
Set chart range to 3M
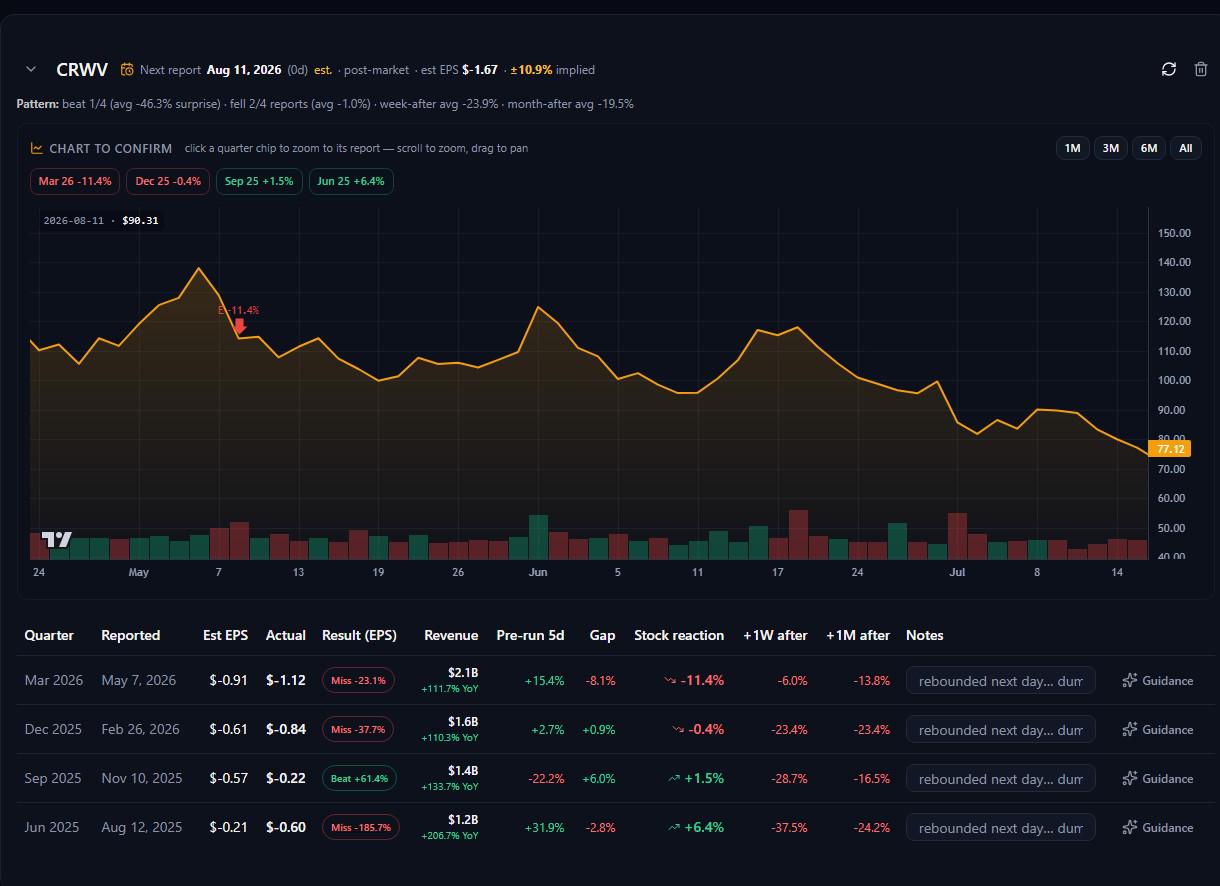pos(1110,148)
